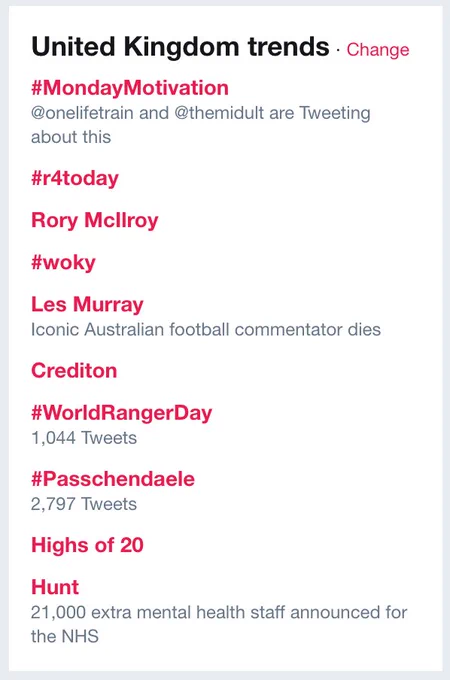The height and width of the screenshot is (680, 450).
Task: Click the @themidult mention in trend description
Action: coord(219,113)
